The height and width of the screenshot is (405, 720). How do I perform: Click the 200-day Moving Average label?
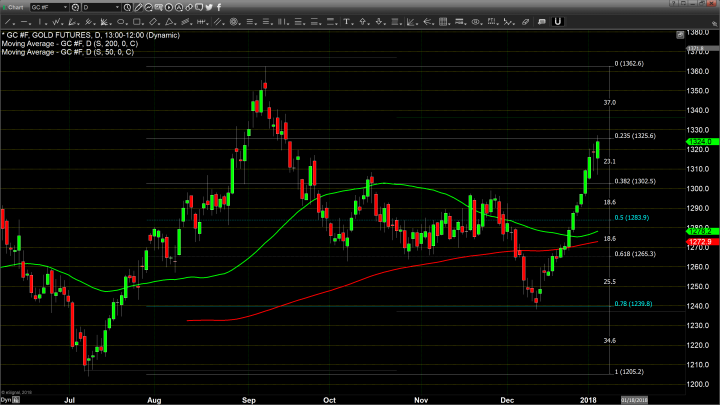[68, 43]
